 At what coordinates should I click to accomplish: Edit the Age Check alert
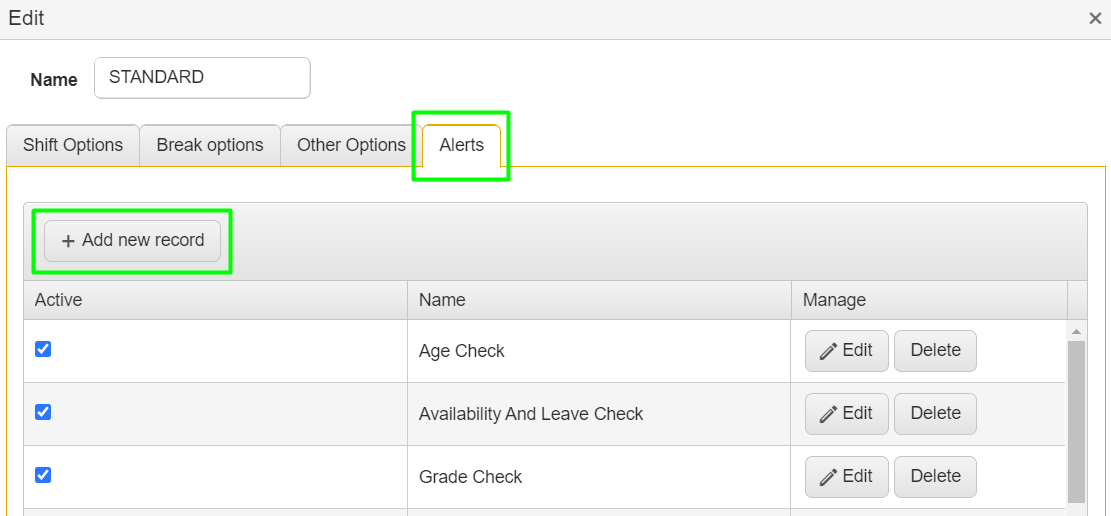[847, 351]
